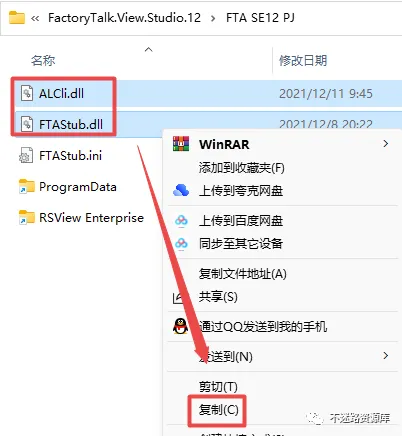This screenshot has width=402, height=436.
Task: Expand the 发送到(N) submenu arrow
Action: pyautogui.click(x=386, y=356)
